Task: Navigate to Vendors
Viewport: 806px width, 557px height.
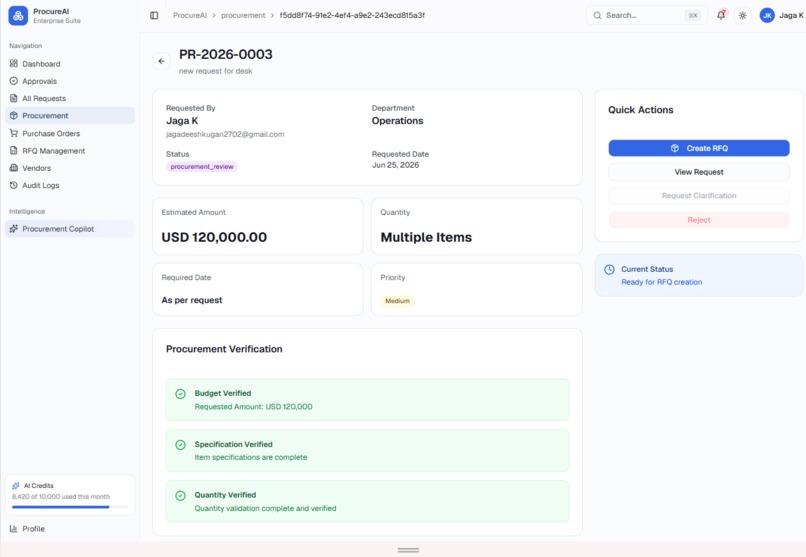Action: tap(70, 168)
